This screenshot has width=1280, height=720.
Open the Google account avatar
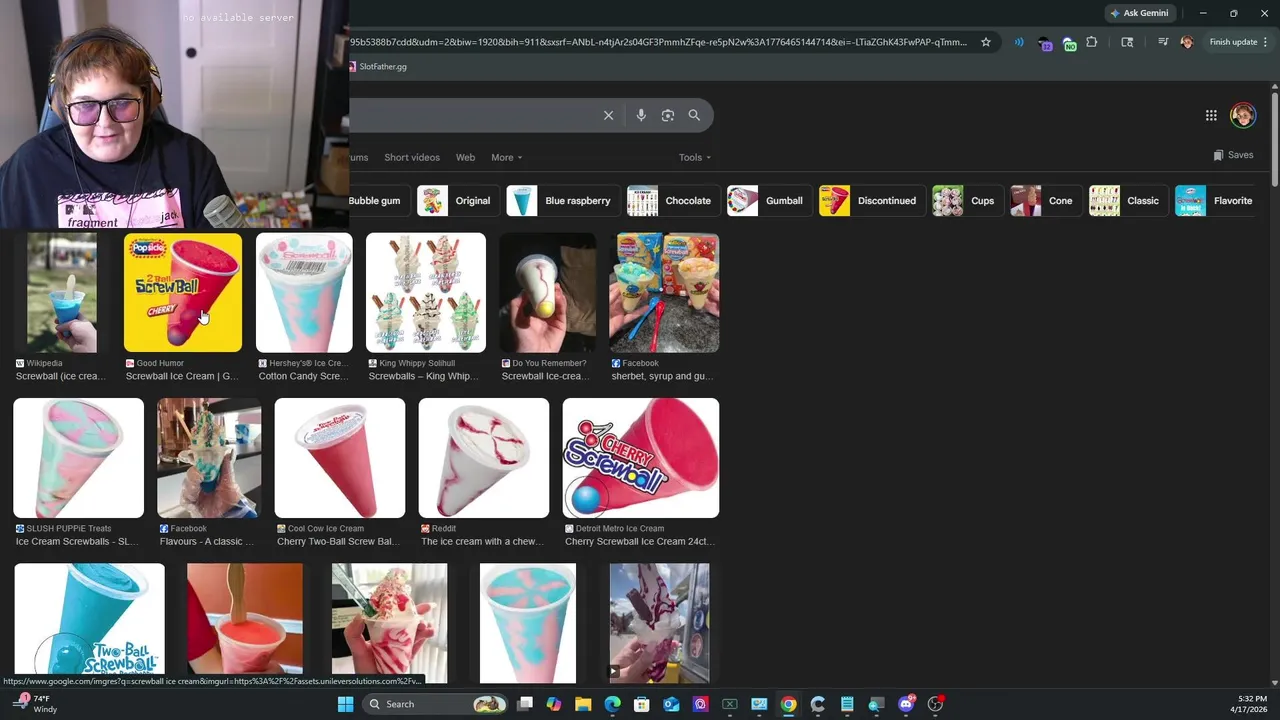pyautogui.click(x=1243, y=115)
